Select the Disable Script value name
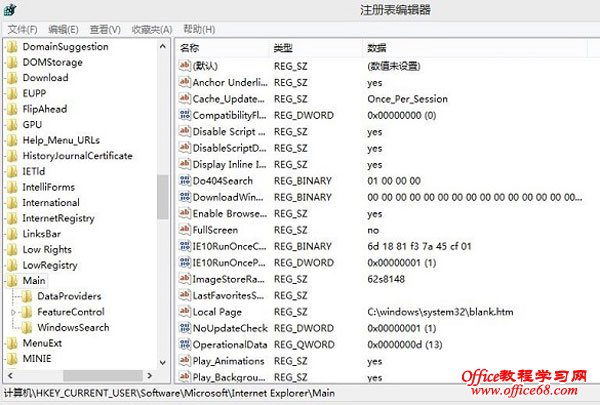Viewport: 600px width, 405px height. click(229, 132)
